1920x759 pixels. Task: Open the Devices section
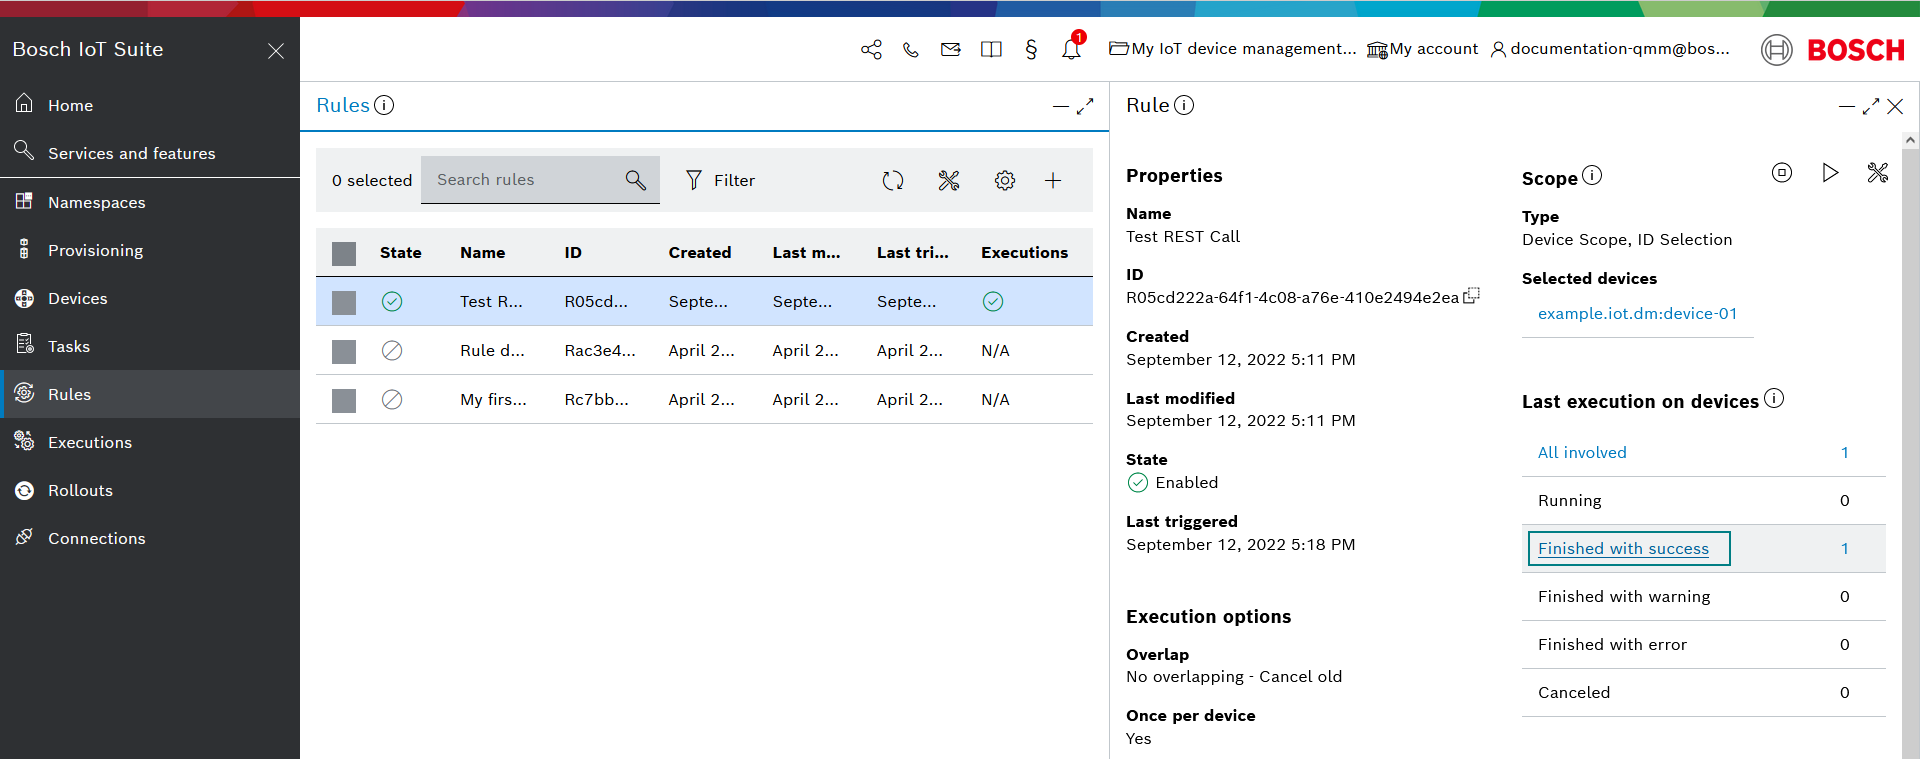pos(150,298)
